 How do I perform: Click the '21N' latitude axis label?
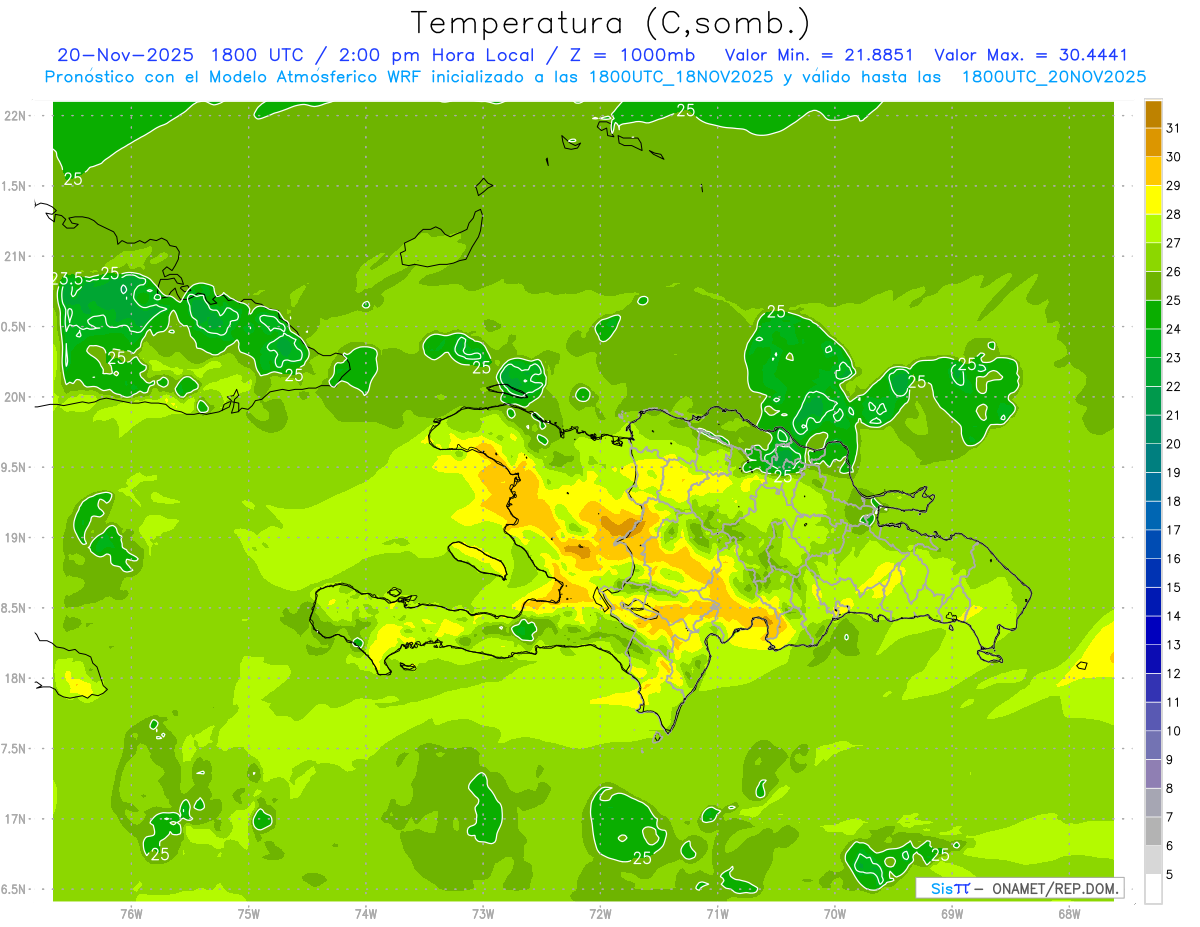point(16,256)
